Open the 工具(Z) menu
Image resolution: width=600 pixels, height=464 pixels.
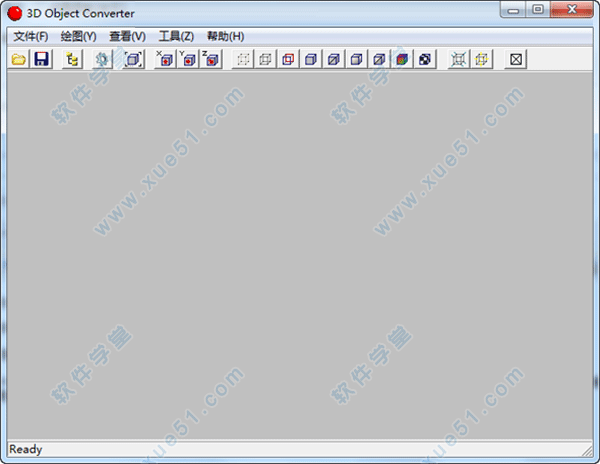[176, 36]
